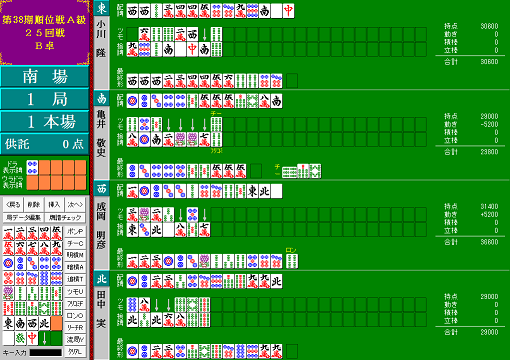Viewport: 510px width, 360px height.
Task: Click the ポン P button
Action: pyautogui.click(x=75, y=231)
